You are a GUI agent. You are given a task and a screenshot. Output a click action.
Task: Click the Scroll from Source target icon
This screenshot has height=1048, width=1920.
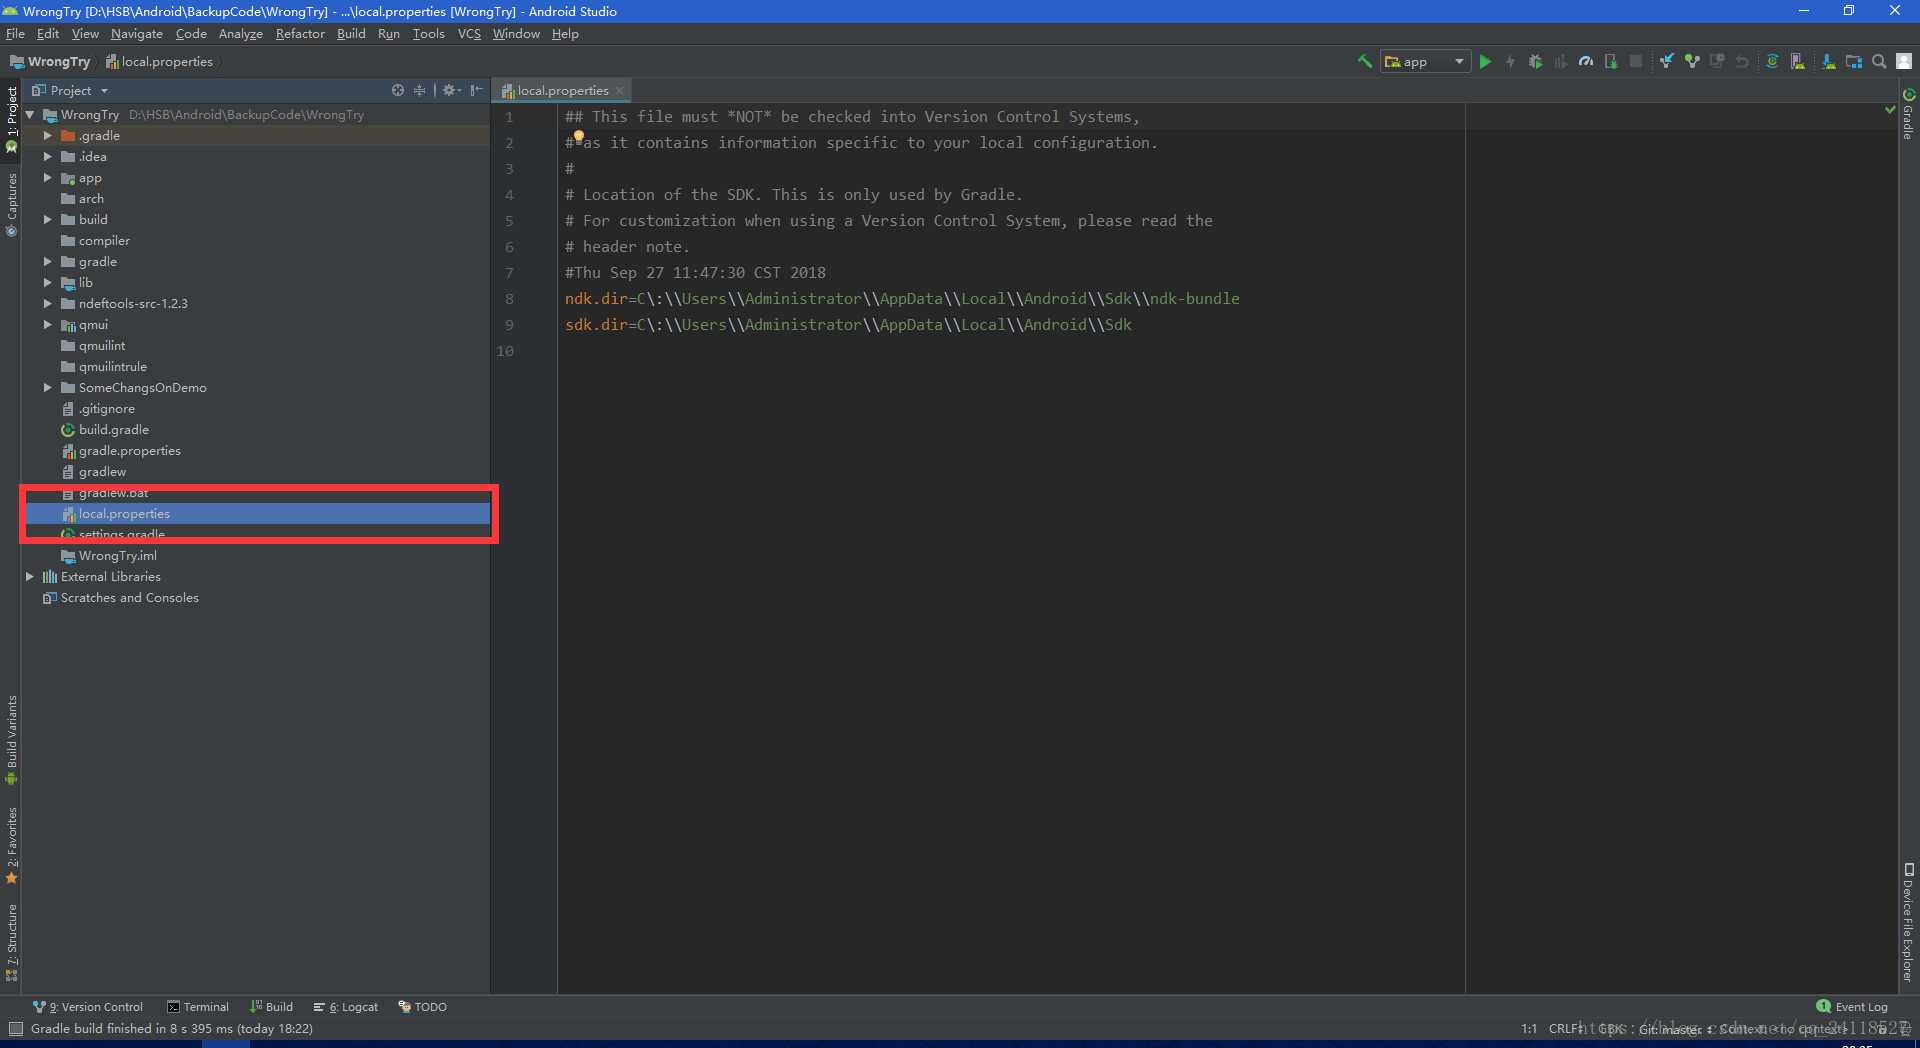coord(398,90)
